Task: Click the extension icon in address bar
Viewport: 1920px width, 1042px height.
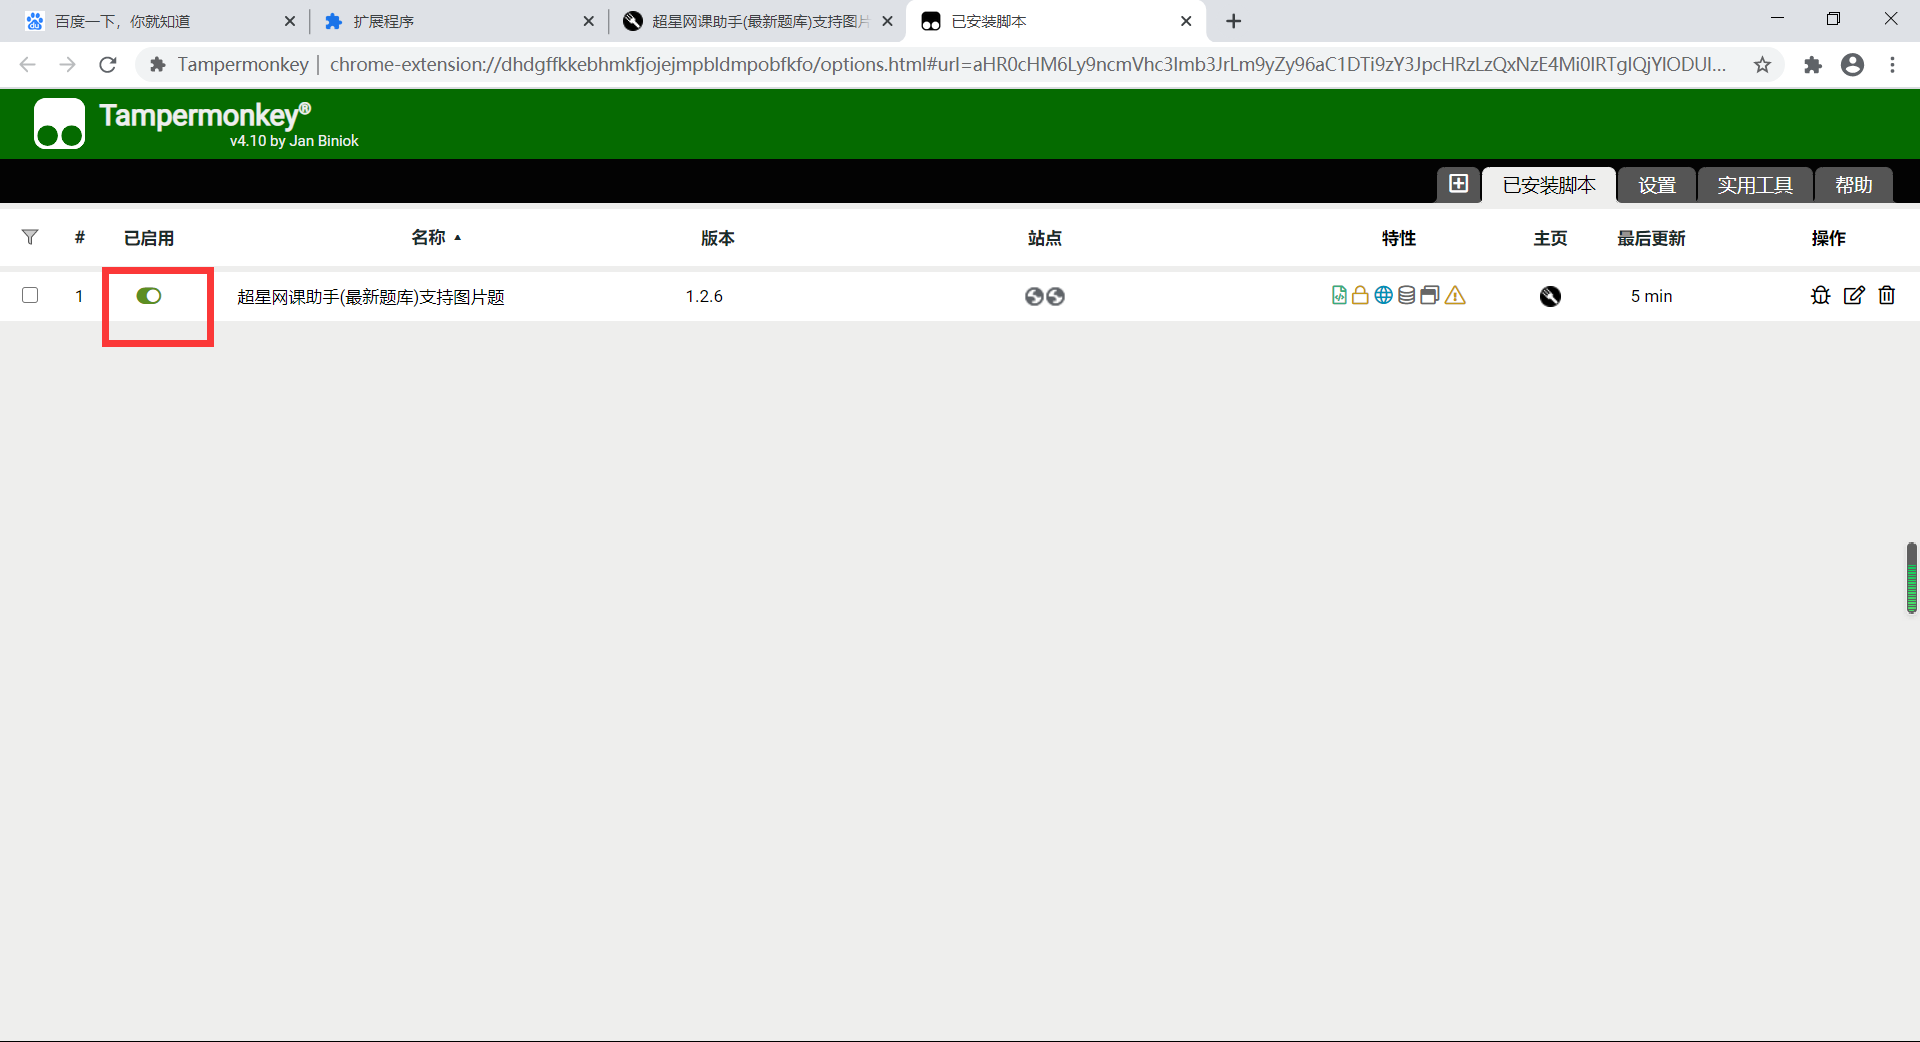Action: (157, 65)
